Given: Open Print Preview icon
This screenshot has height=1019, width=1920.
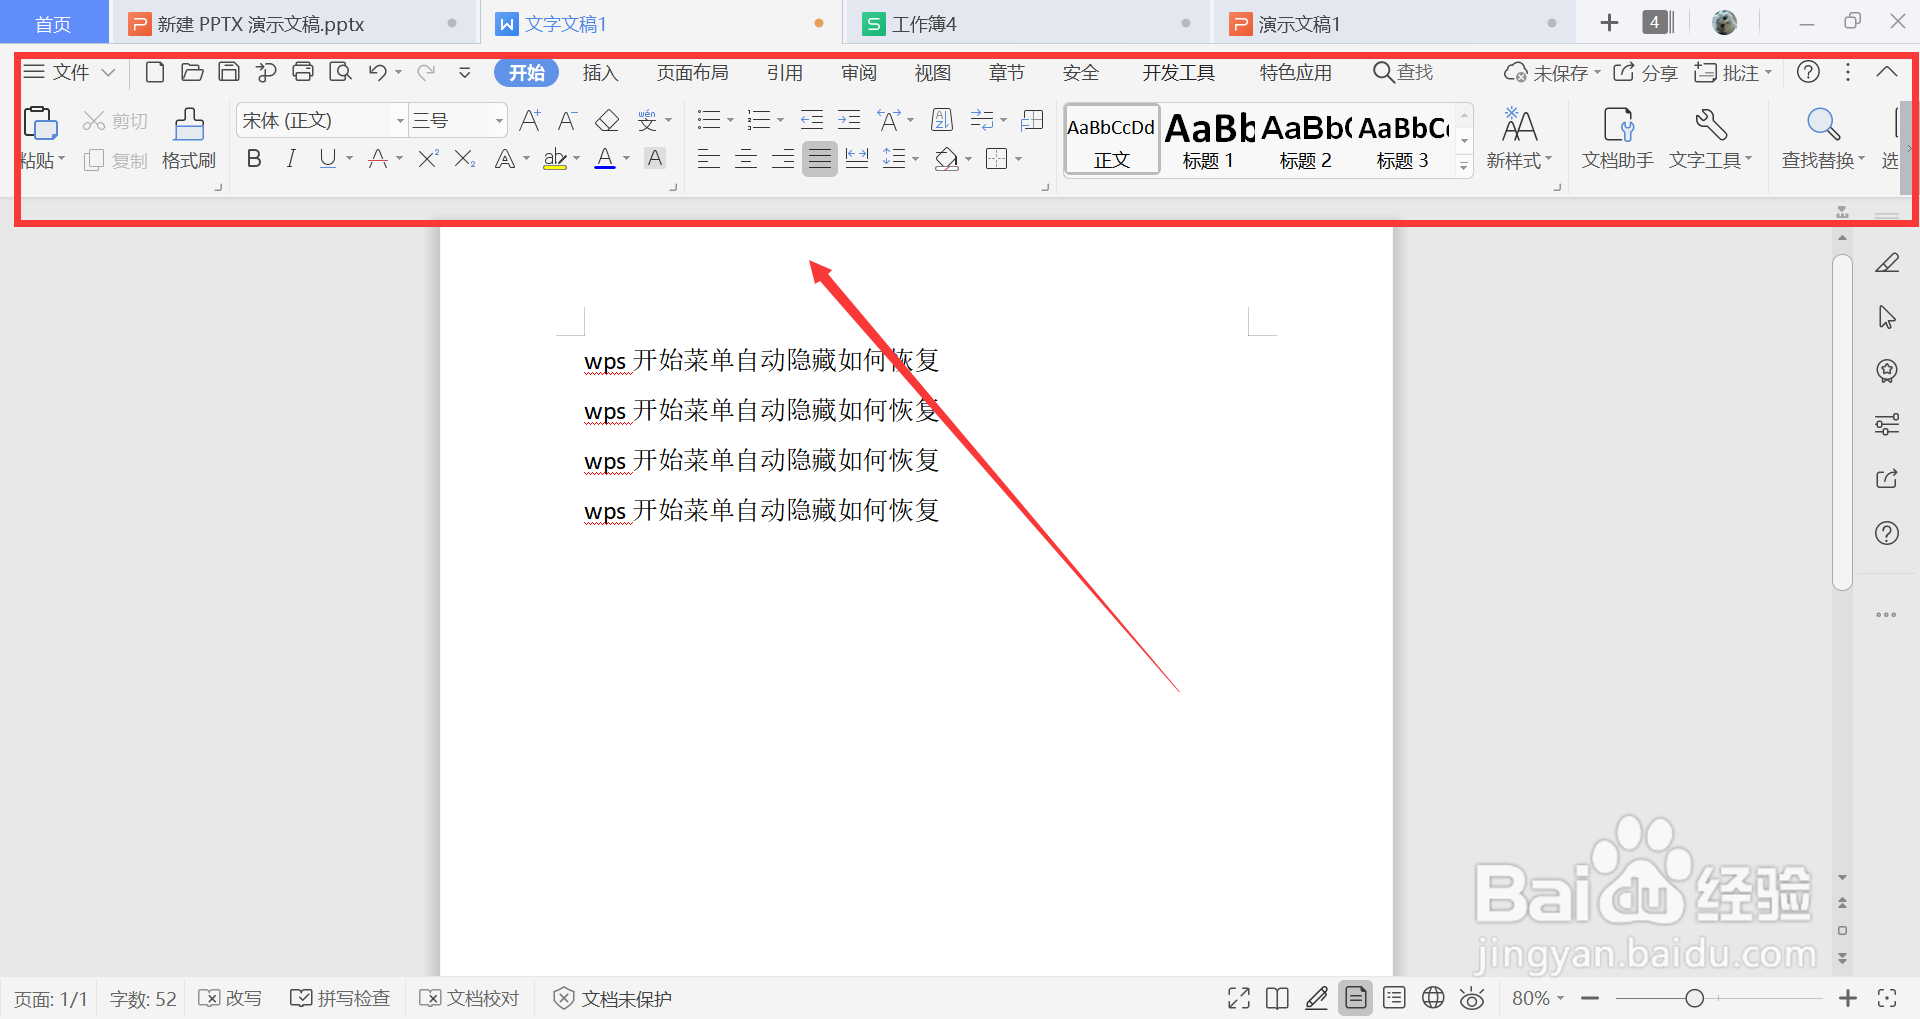Looking at the screenshot, I should click(x=340, y=72).
